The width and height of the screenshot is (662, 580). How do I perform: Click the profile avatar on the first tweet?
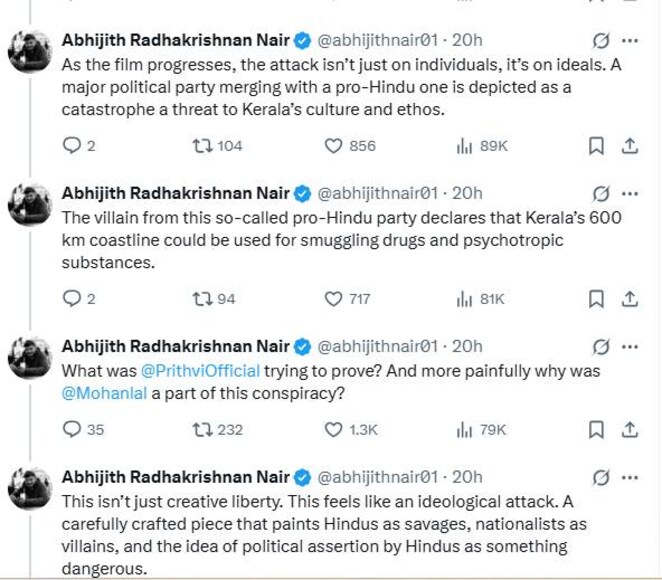pos(30,52)
